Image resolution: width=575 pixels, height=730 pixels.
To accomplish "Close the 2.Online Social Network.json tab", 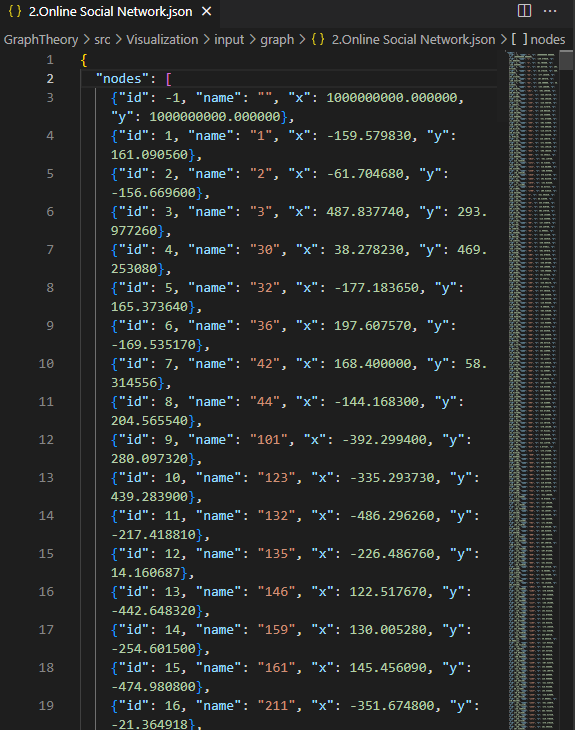I will point(206,12).
